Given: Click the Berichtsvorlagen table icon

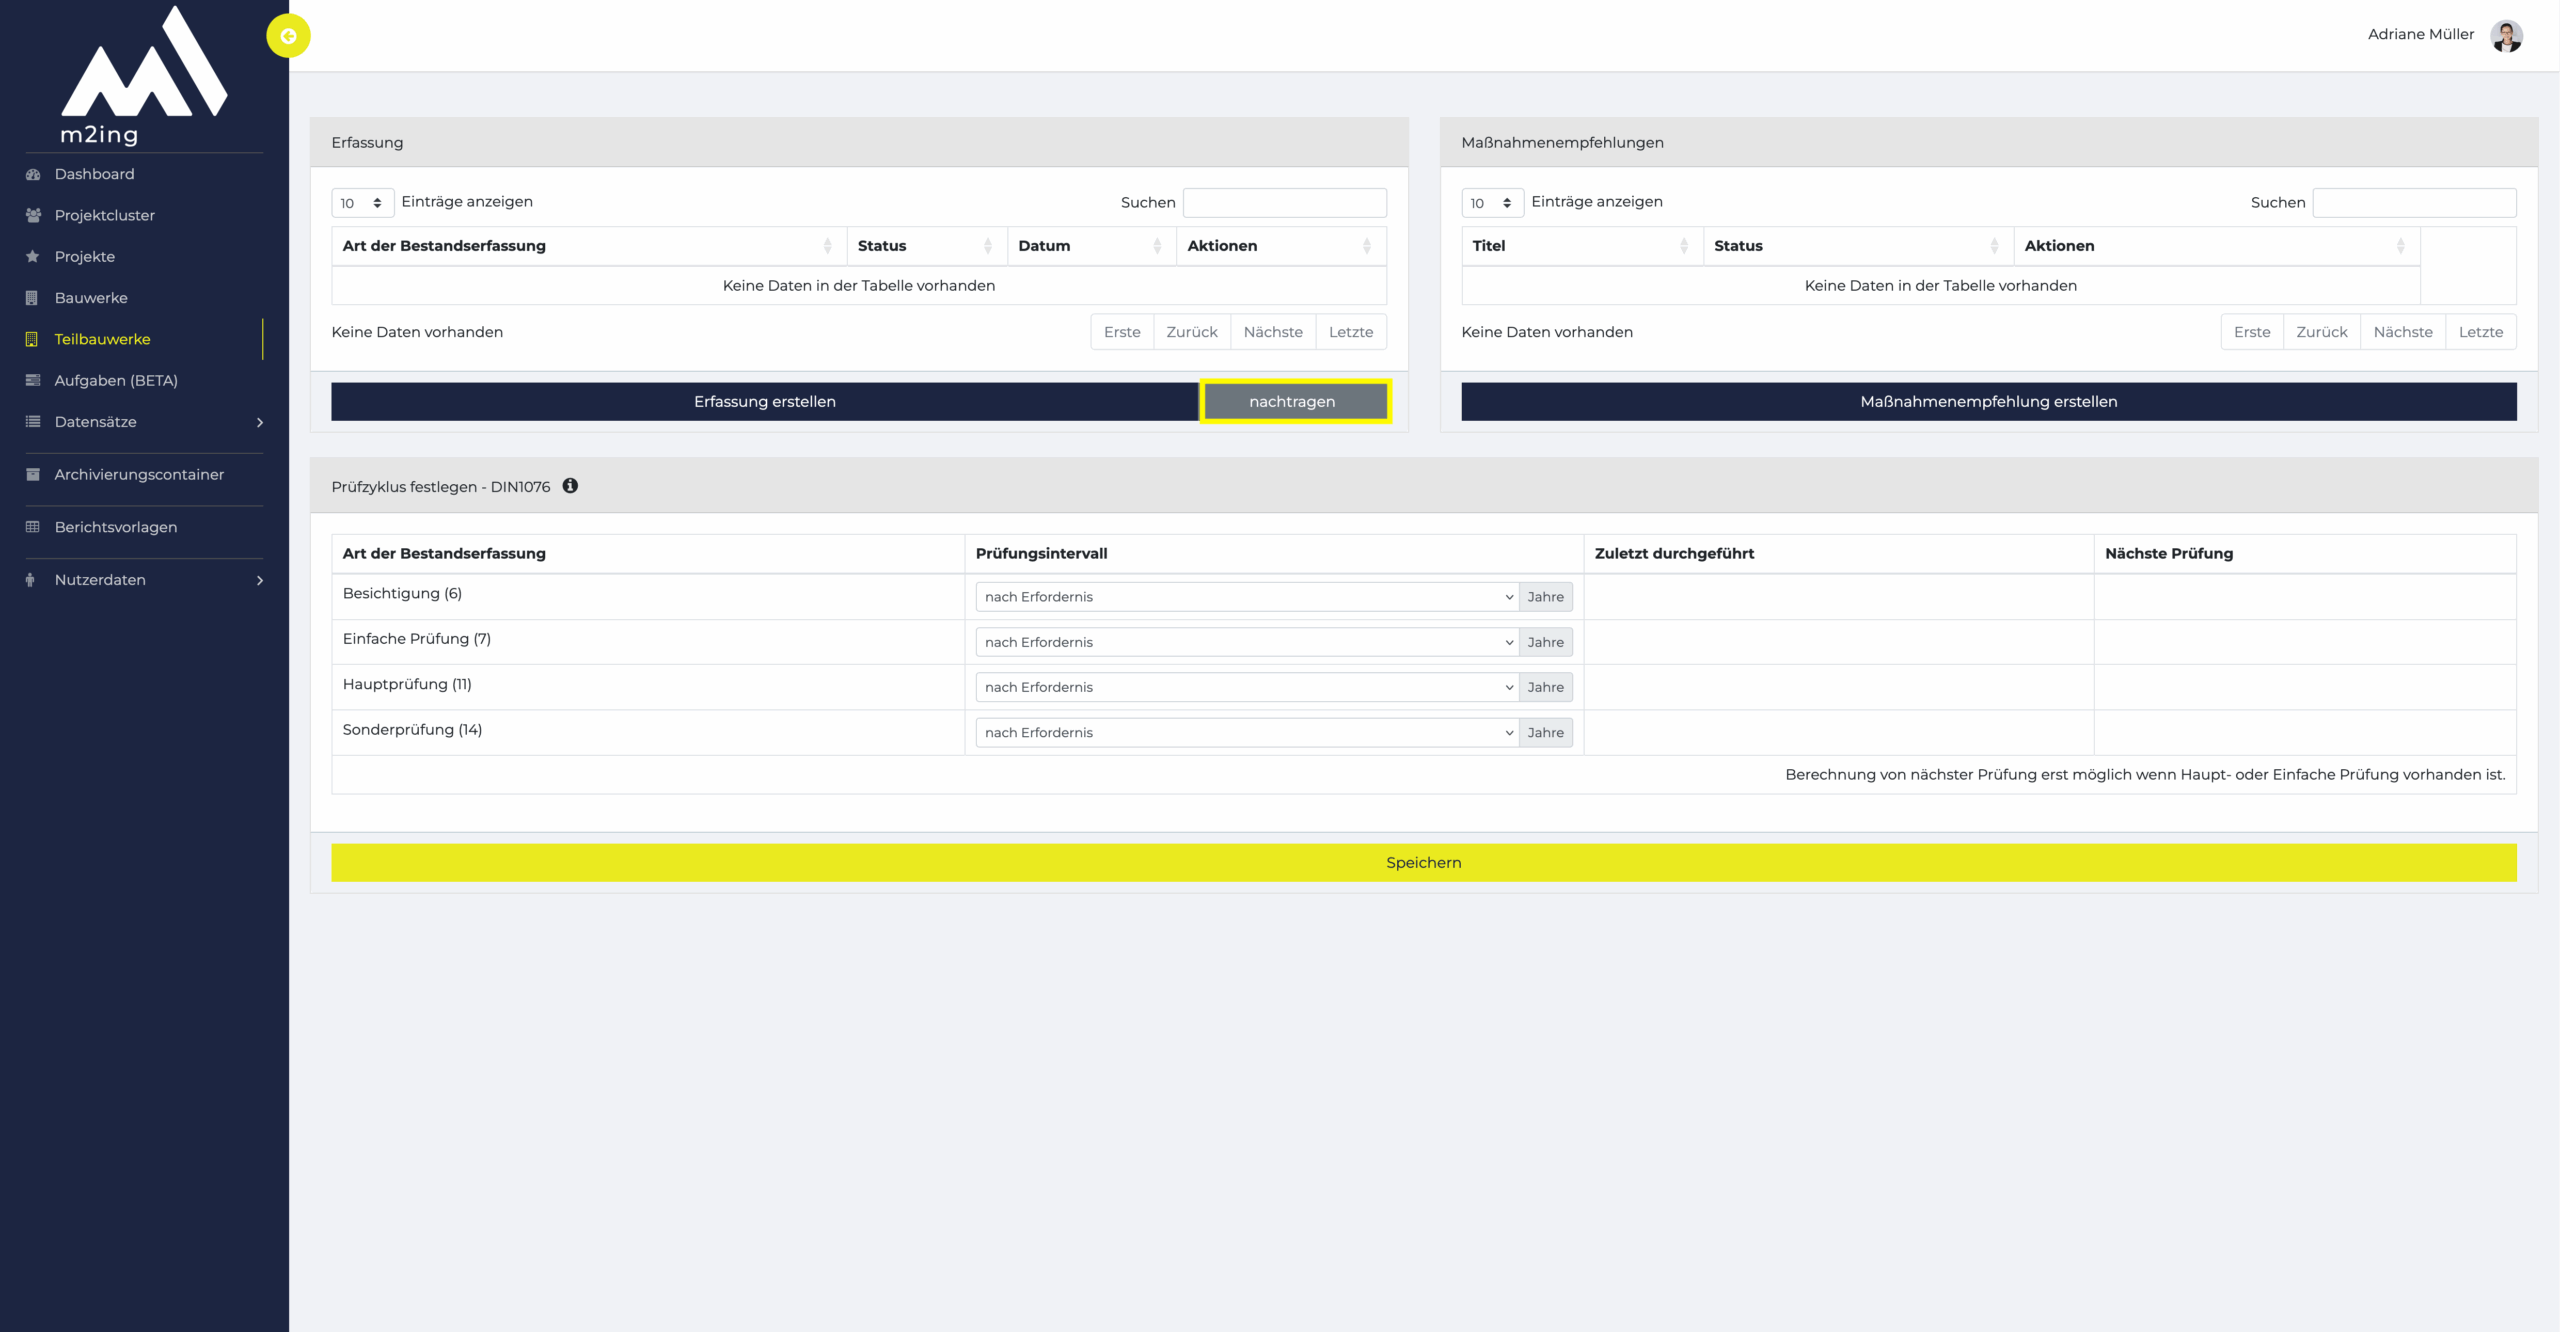Looking at the screenshot, I should point(33,527).
